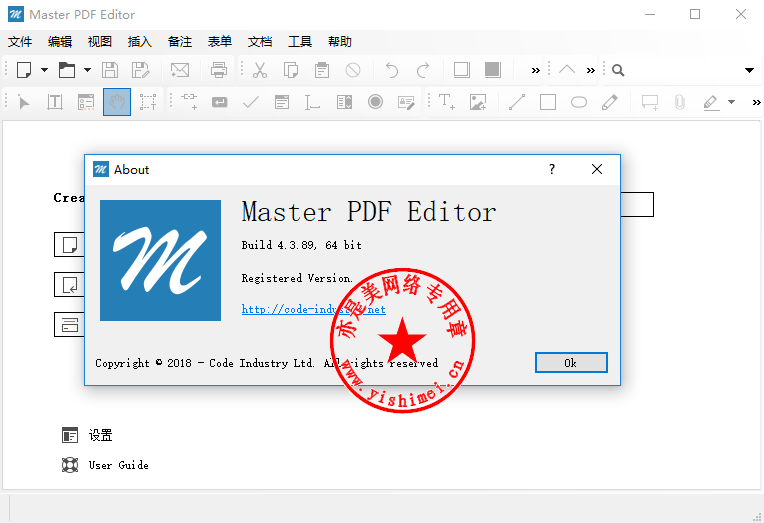Click the Open file folder icon
Screen dimensions: 764x523
[x=67, y=70]
